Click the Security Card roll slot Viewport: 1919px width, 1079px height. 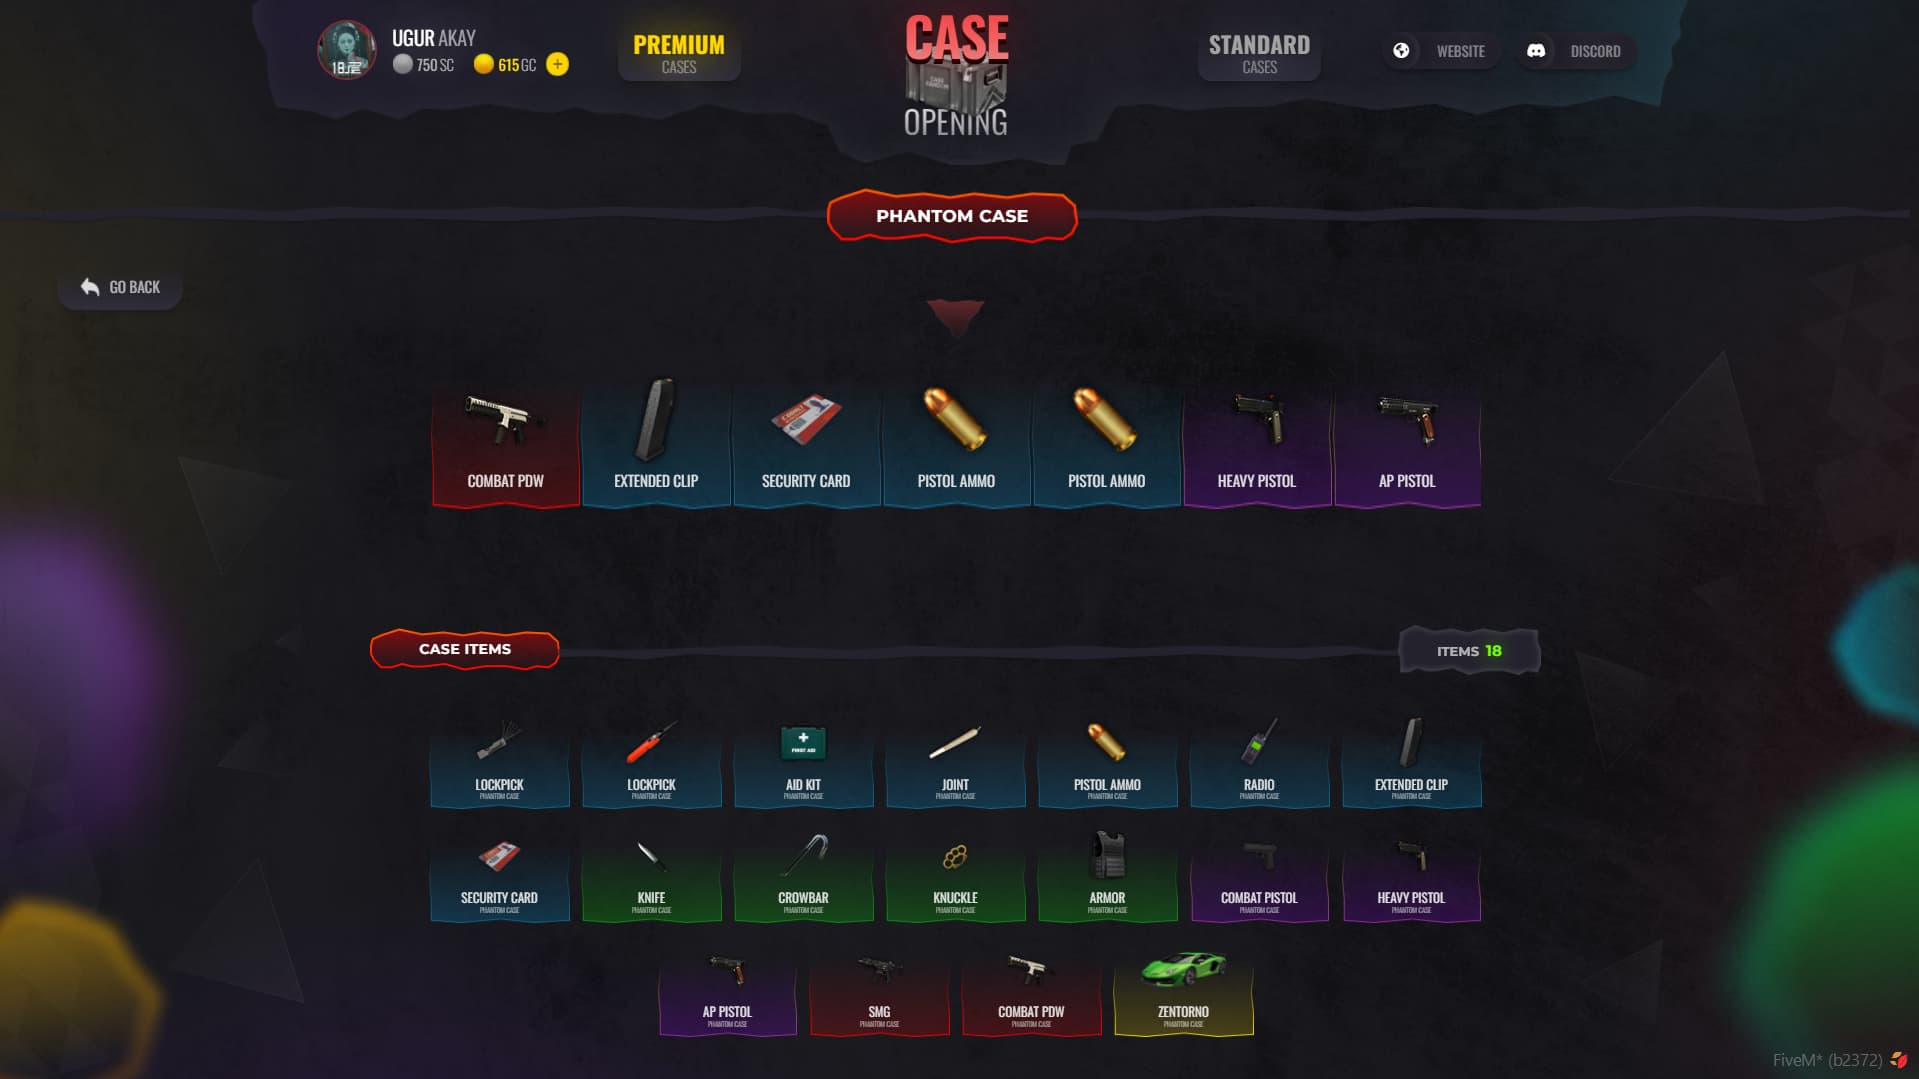click(806, 443)
